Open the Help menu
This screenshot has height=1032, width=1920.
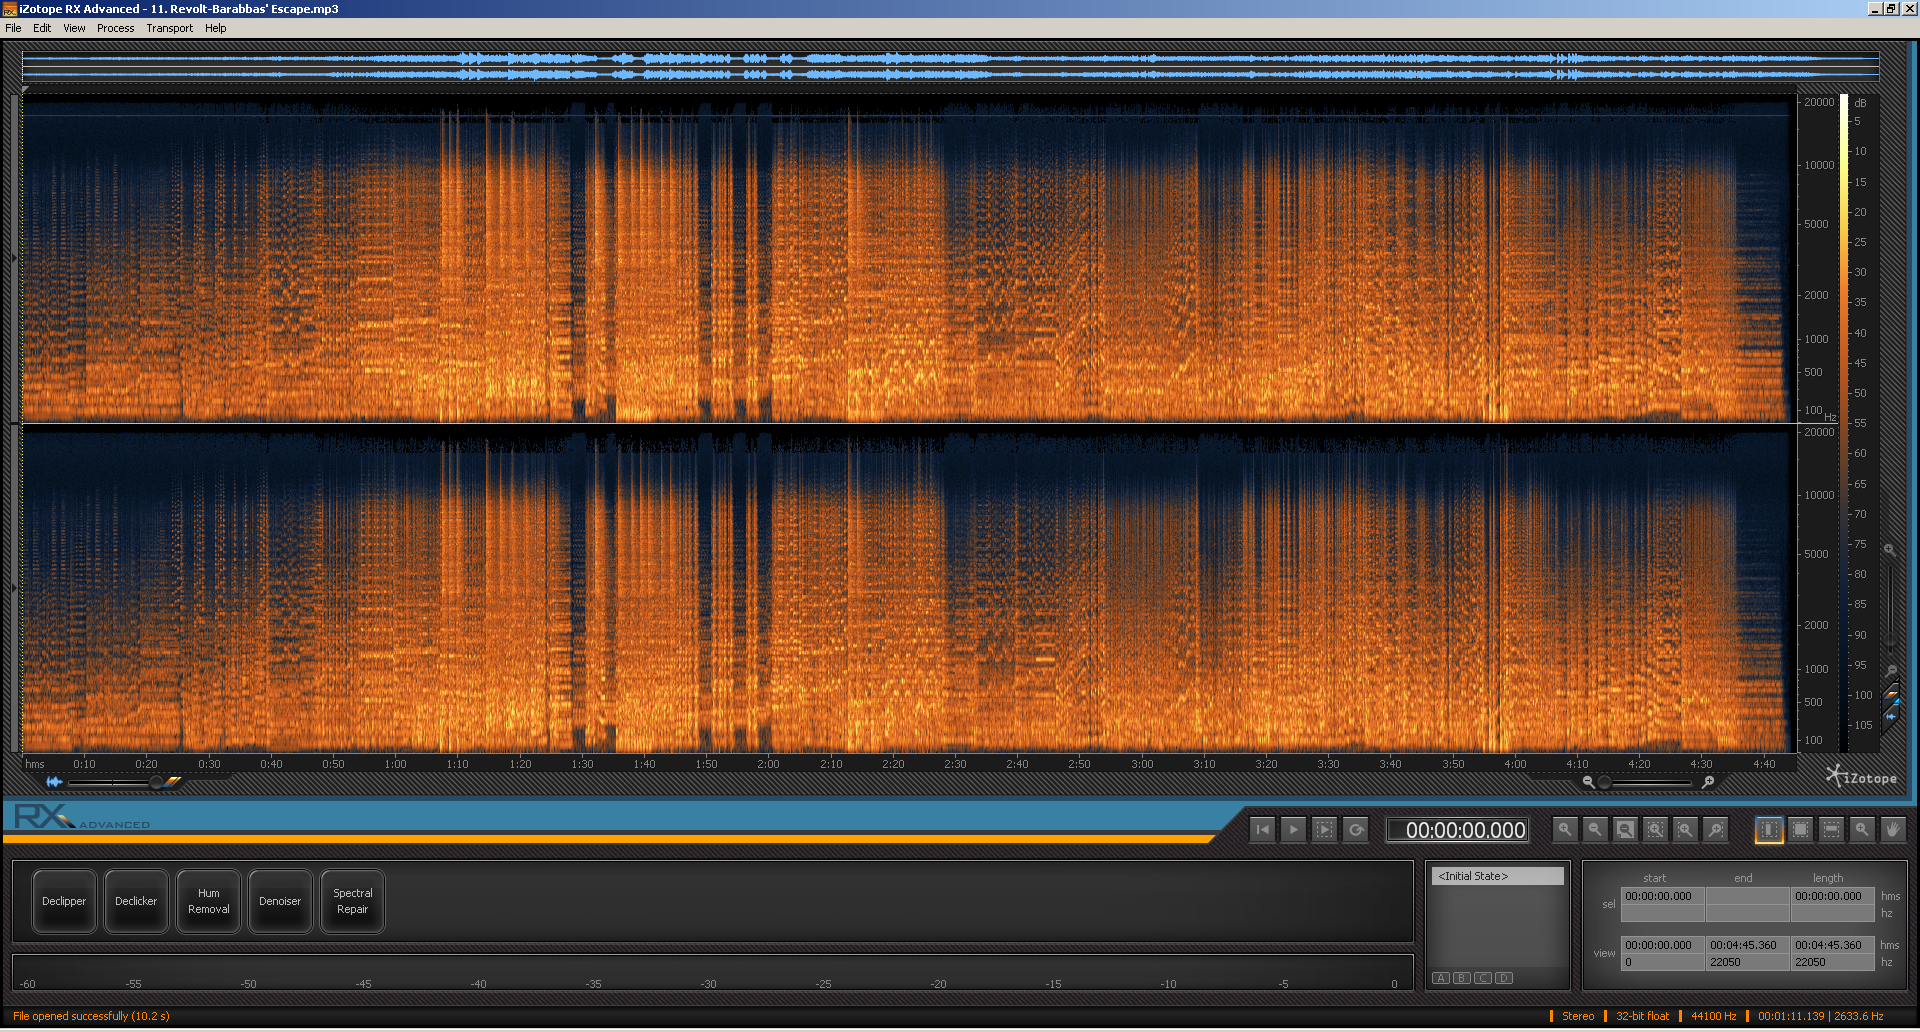[215, 28]
